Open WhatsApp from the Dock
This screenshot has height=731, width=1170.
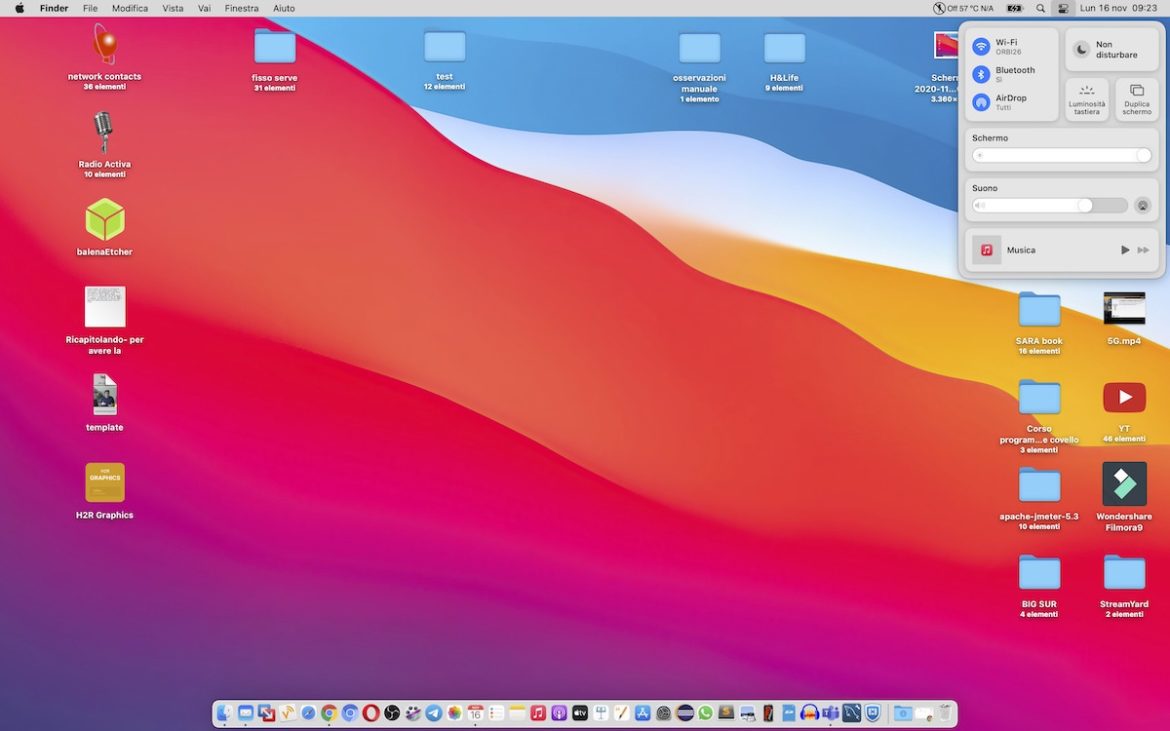[x=705, y=713]
